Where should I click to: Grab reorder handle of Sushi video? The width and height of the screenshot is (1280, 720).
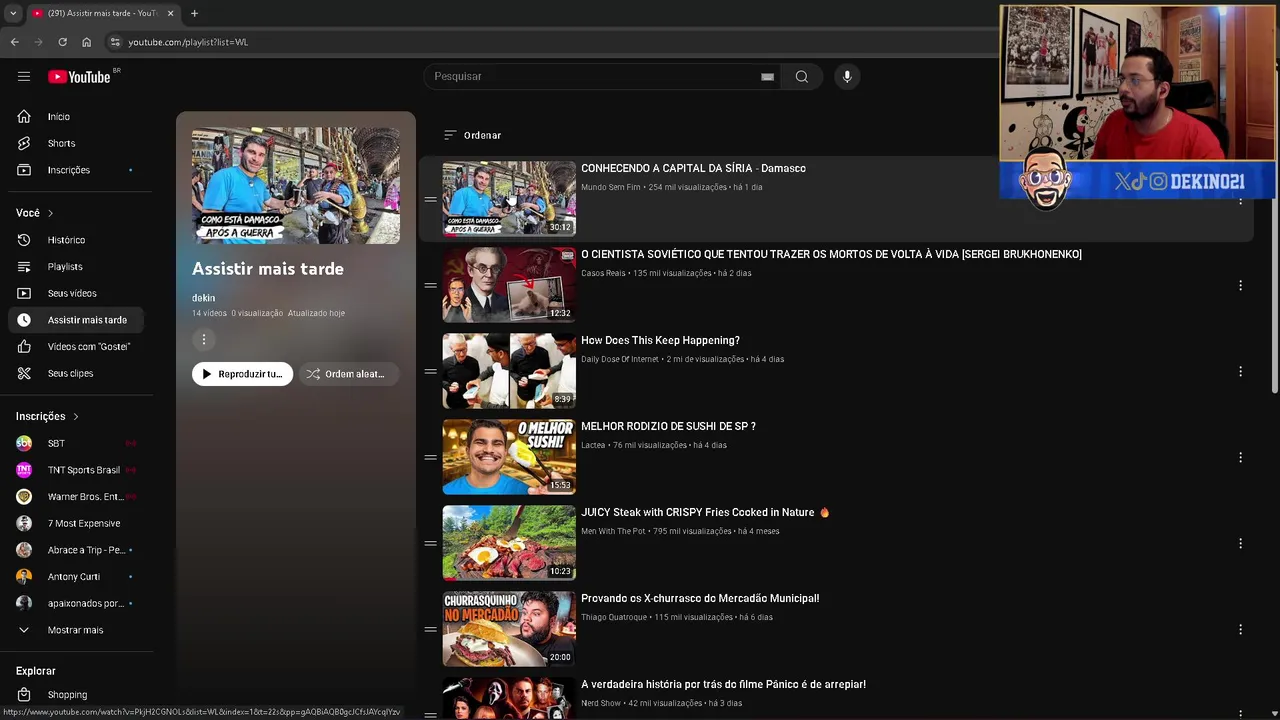pos(430,457)
